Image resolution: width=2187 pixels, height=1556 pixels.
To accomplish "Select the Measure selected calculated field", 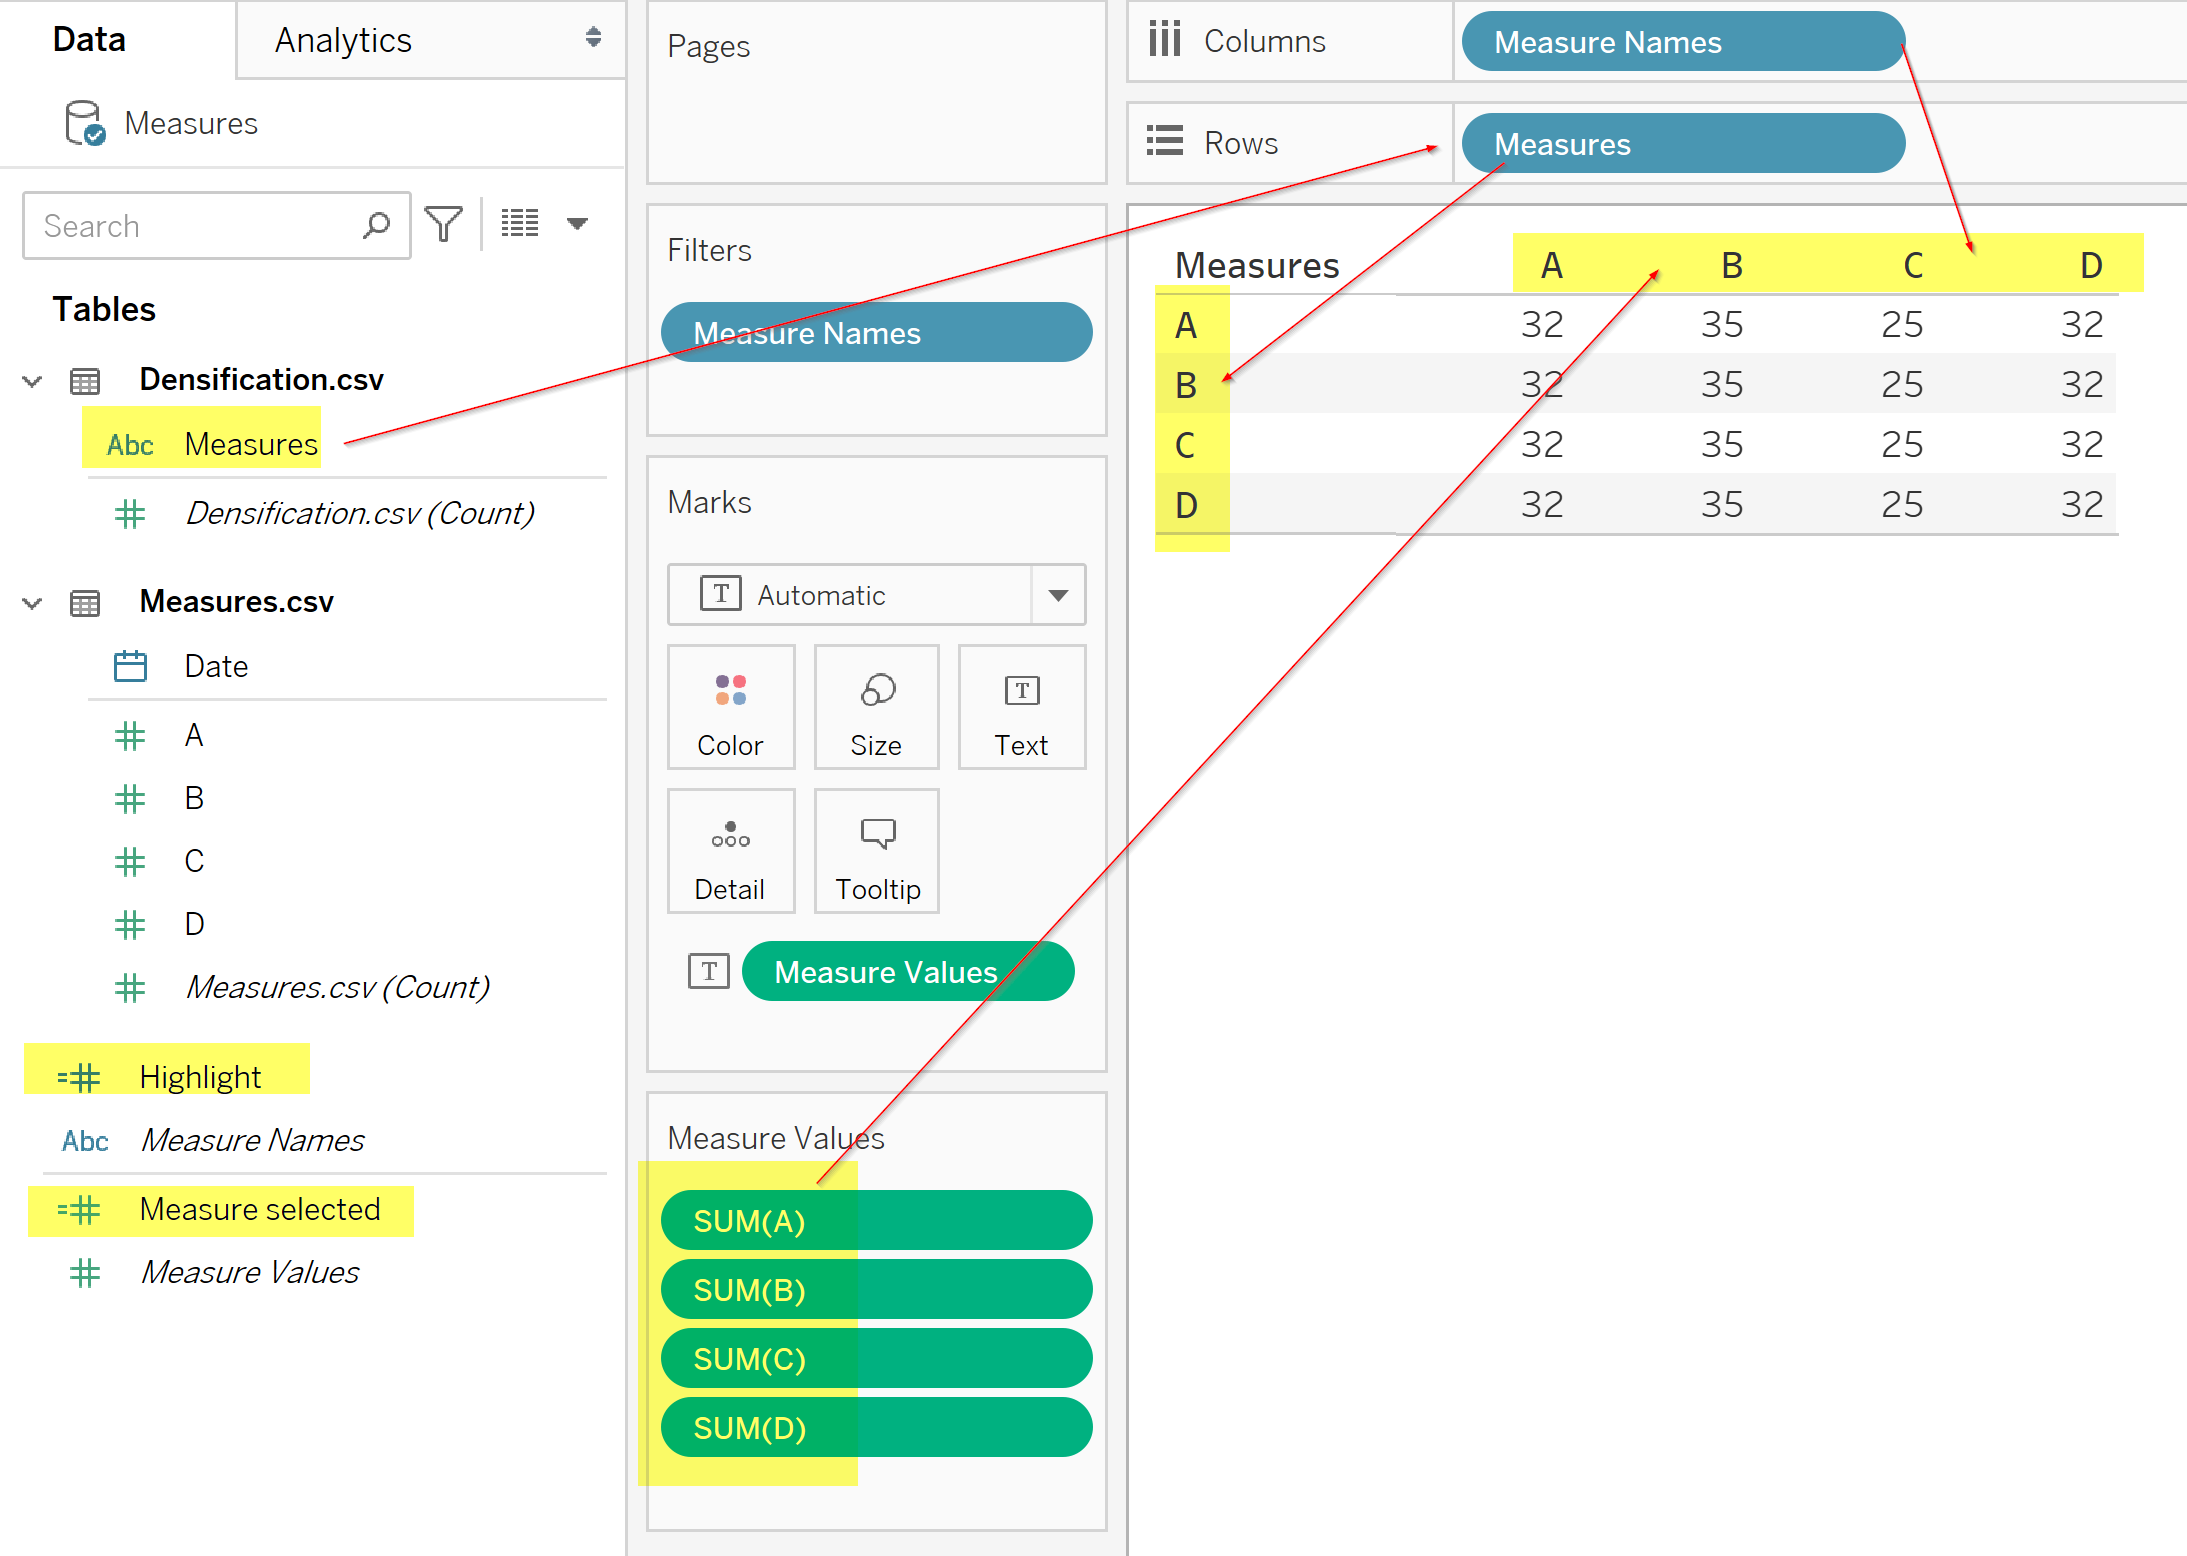I will coord(259,1210).
